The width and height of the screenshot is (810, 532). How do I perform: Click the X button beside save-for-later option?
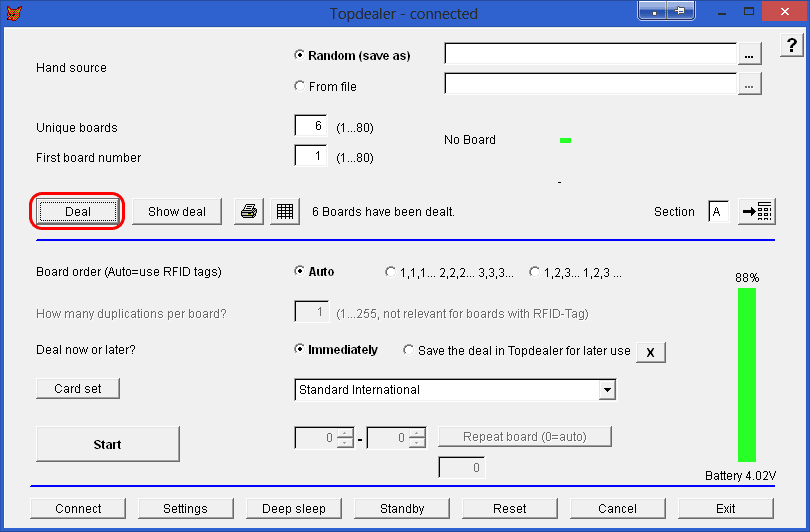point(650,352)
